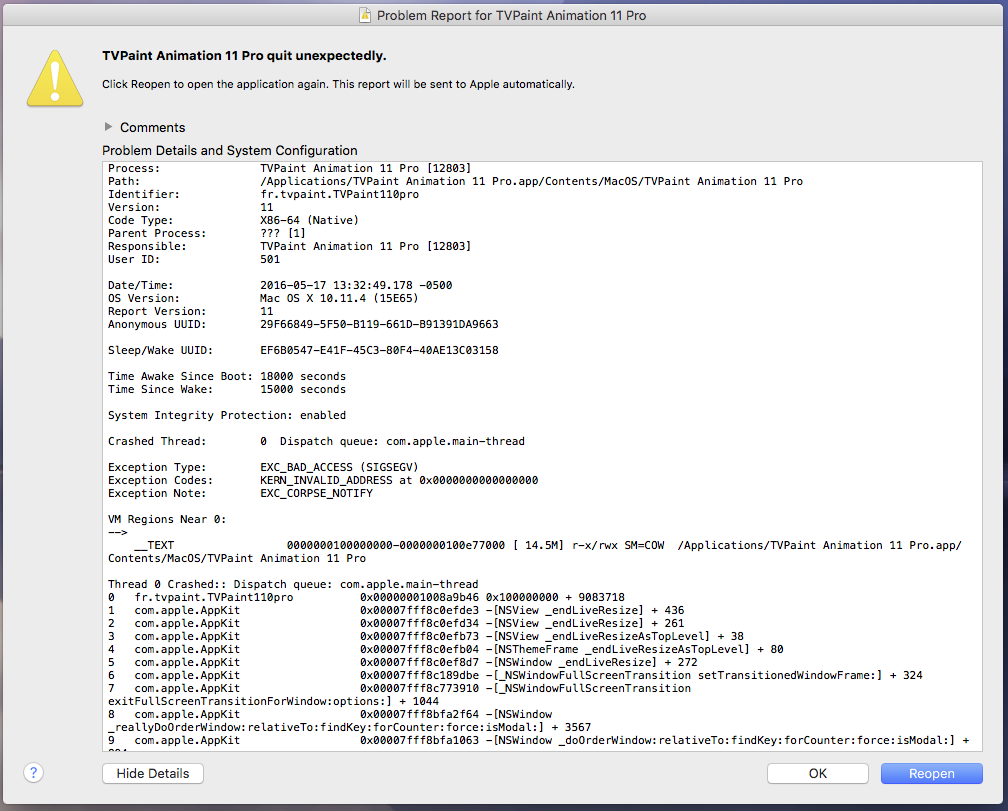Click the frame ending "setTransitionedWindowFrame:] + 324"
The height and width of the screenshot is (811, 1008).
coord(704,675)
